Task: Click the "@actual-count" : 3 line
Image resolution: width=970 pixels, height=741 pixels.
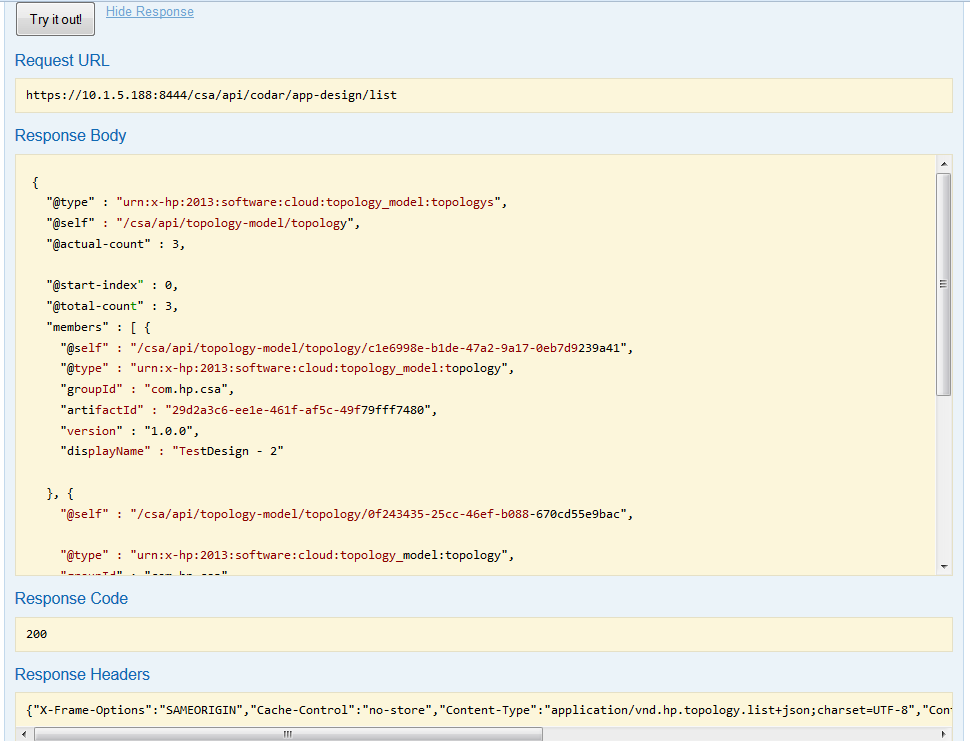Action: coord(116,244)
